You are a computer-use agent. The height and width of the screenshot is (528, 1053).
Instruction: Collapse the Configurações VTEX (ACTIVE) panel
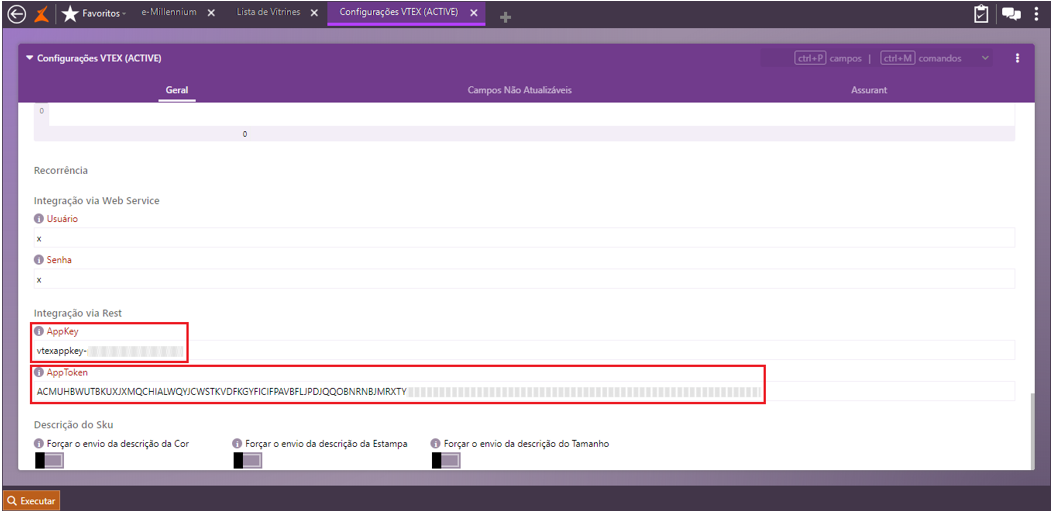coord(29,58)
